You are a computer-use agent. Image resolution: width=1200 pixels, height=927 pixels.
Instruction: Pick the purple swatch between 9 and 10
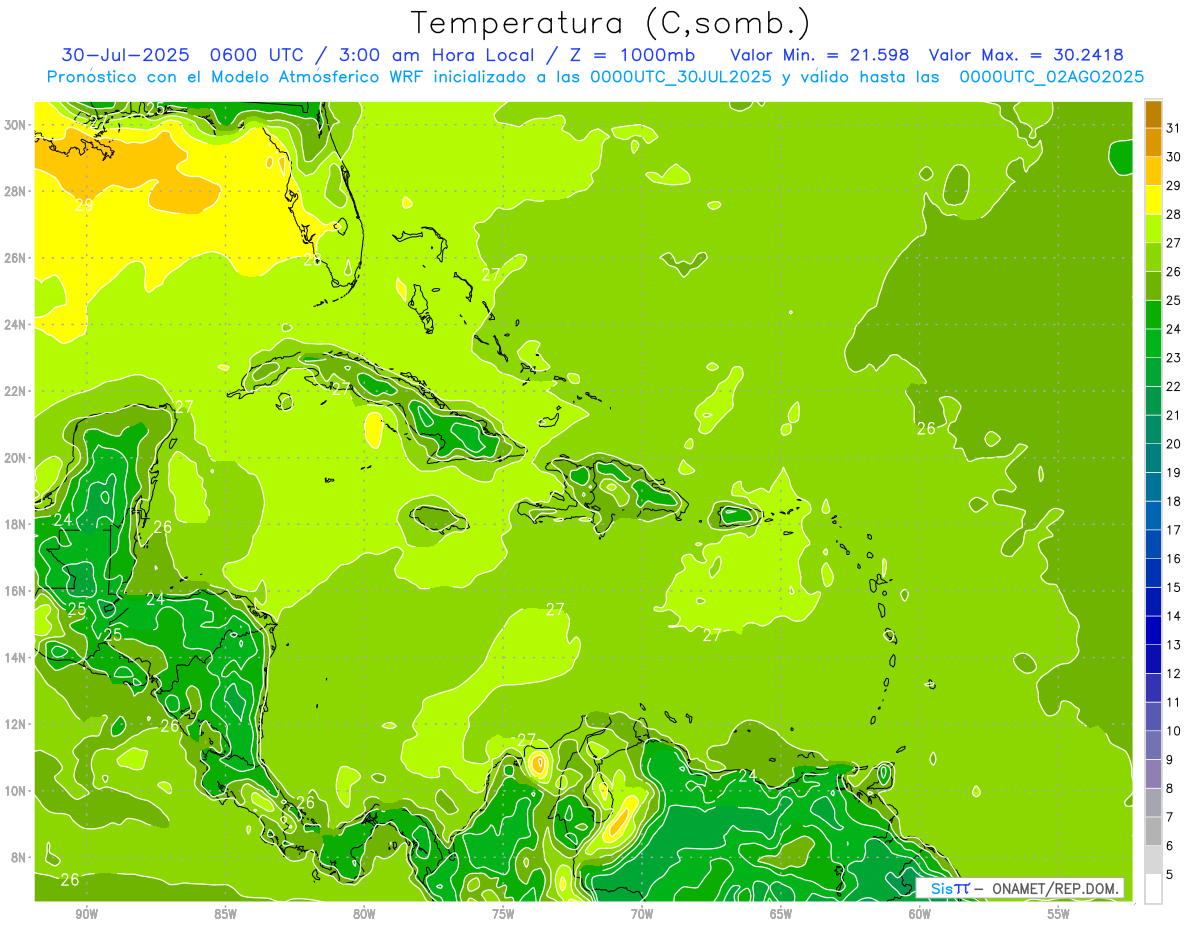coord(1154,745)
